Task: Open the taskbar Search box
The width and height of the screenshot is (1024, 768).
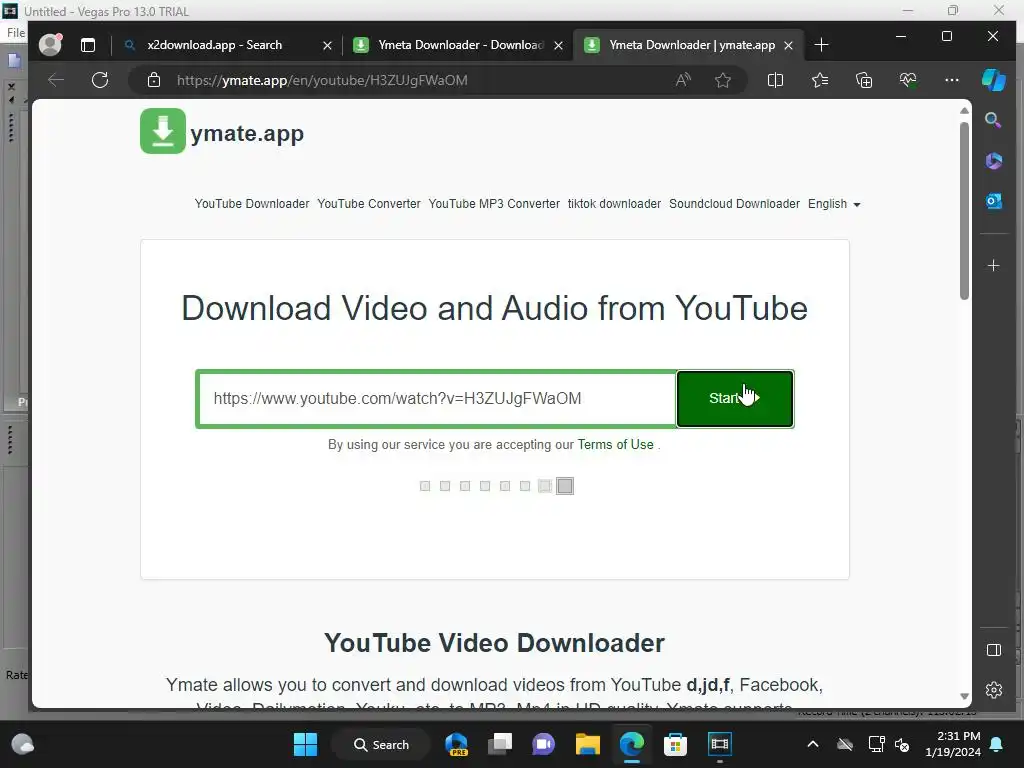Action: [381, 744]
